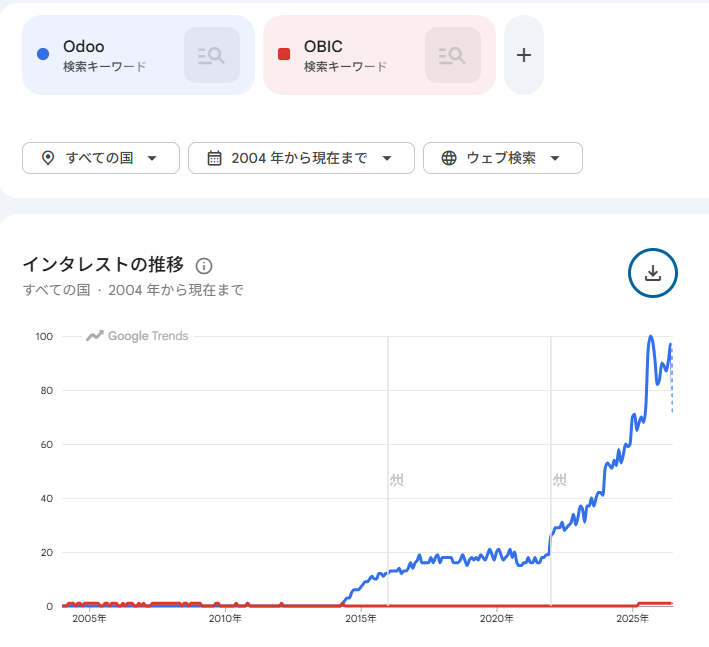This screenshot has height=647, width=709.
Task: Open search details icon for OBIC term
Action: 453,55
